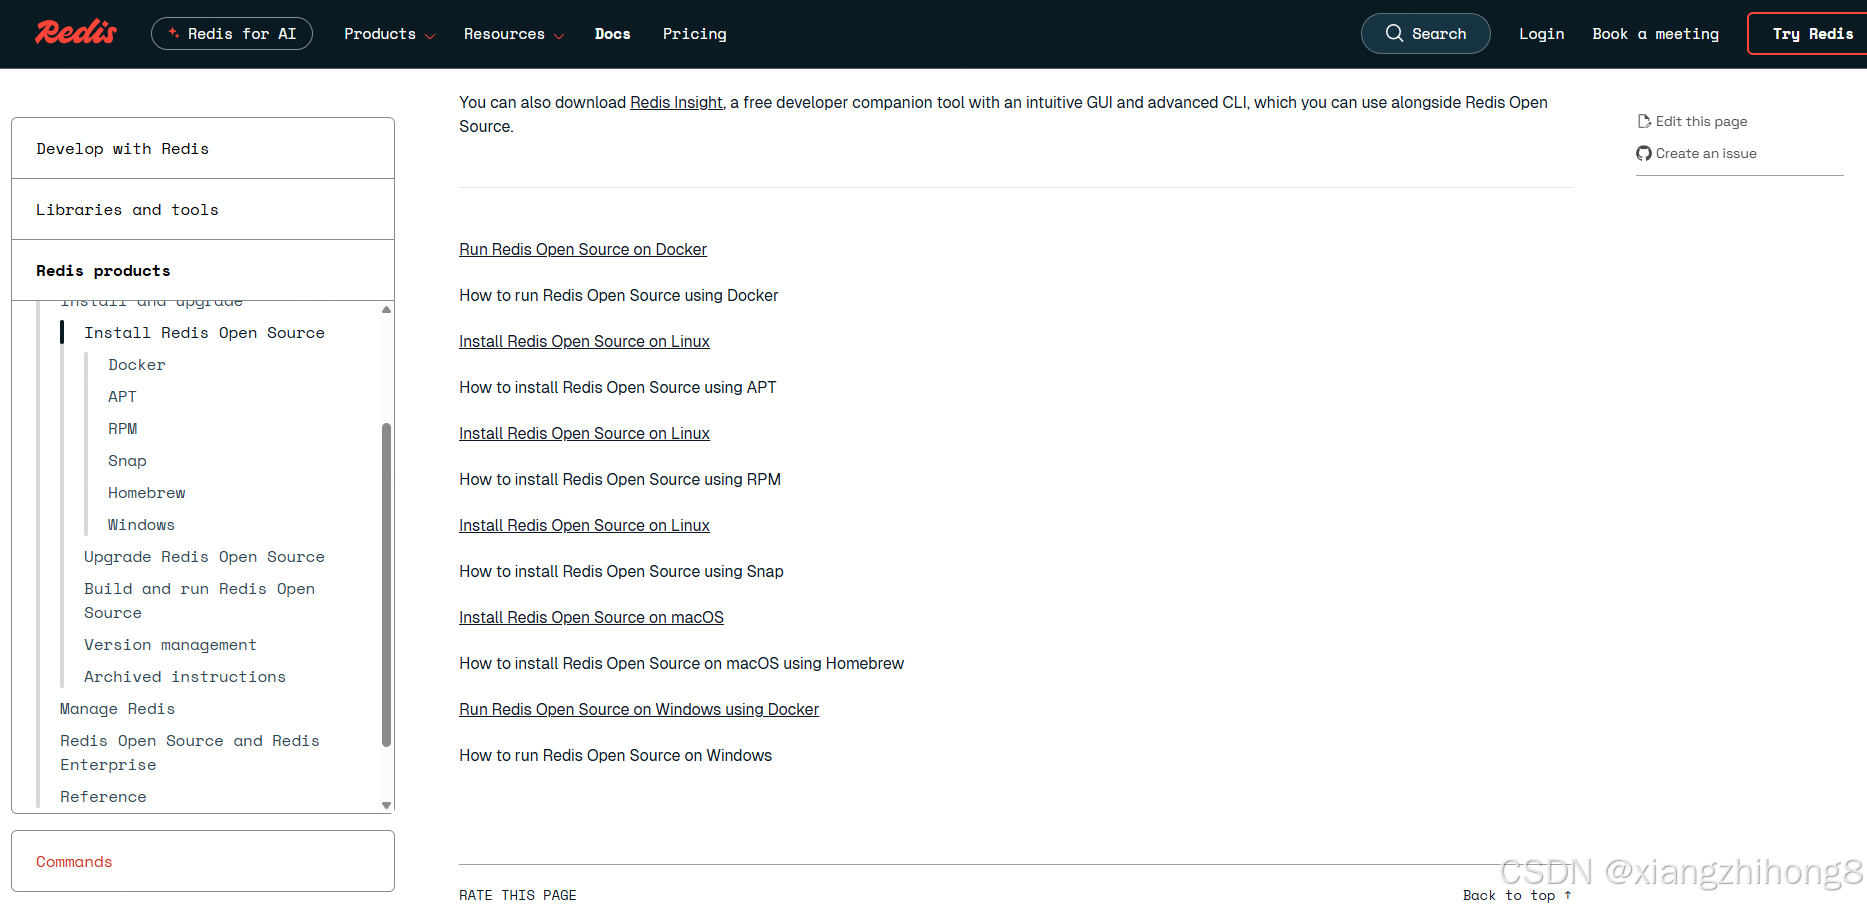Image resolution: width=1867 pixels, height=904 pixels.
Task: Expand the Libraries and tools section
Action: click(203, 209)
